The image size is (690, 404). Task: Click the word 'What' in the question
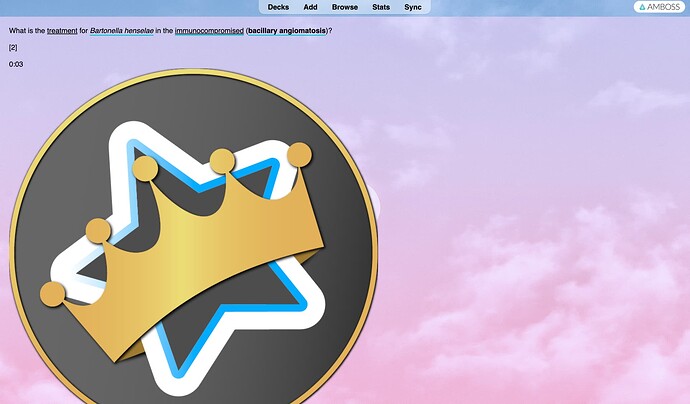coord(18,31)
